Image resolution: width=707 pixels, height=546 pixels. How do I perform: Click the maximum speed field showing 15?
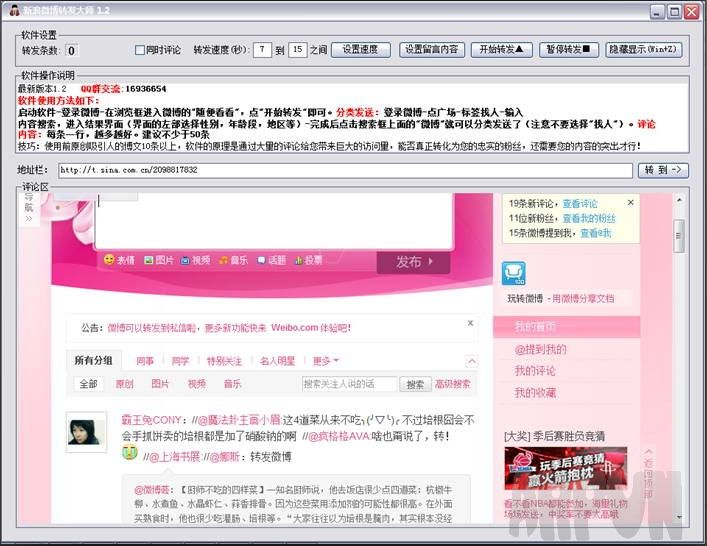298,50
